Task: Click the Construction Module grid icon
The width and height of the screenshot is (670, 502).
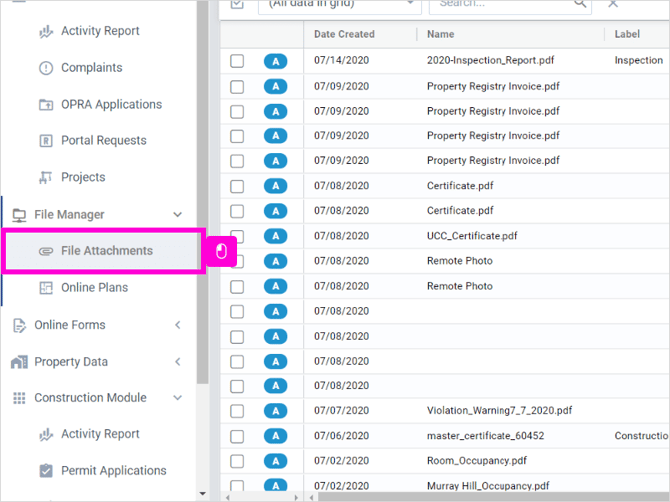Action: pyautogui.click(x=19, y=398)
